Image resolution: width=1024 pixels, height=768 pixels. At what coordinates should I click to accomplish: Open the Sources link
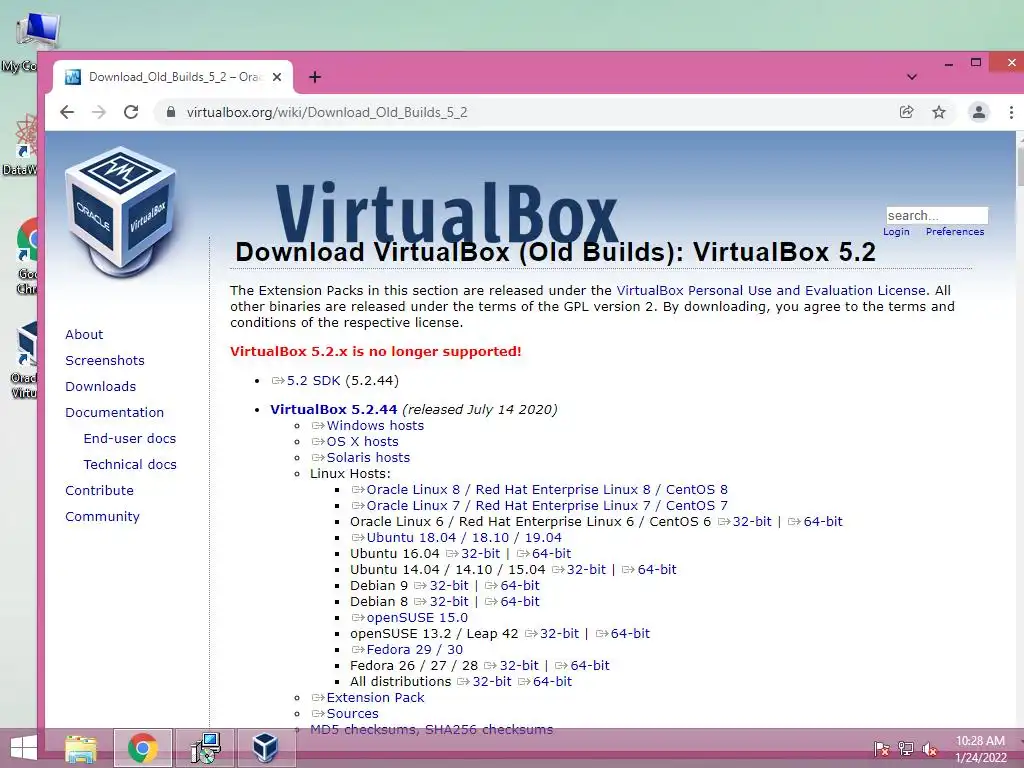(345, 714)
